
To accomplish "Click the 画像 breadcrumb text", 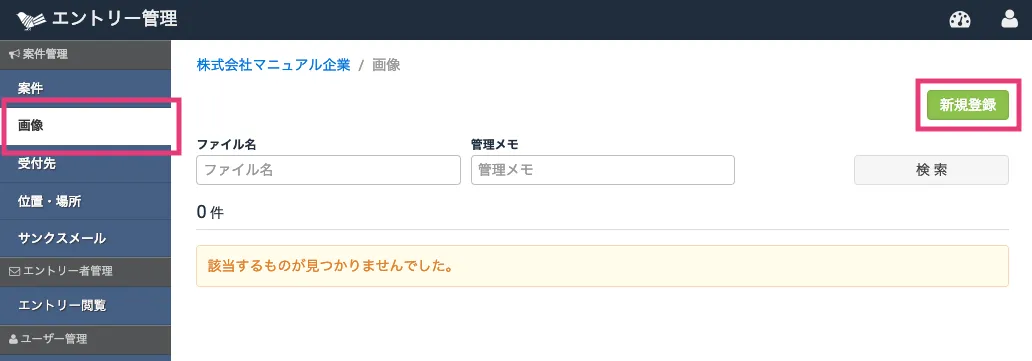I will (386, 65).
